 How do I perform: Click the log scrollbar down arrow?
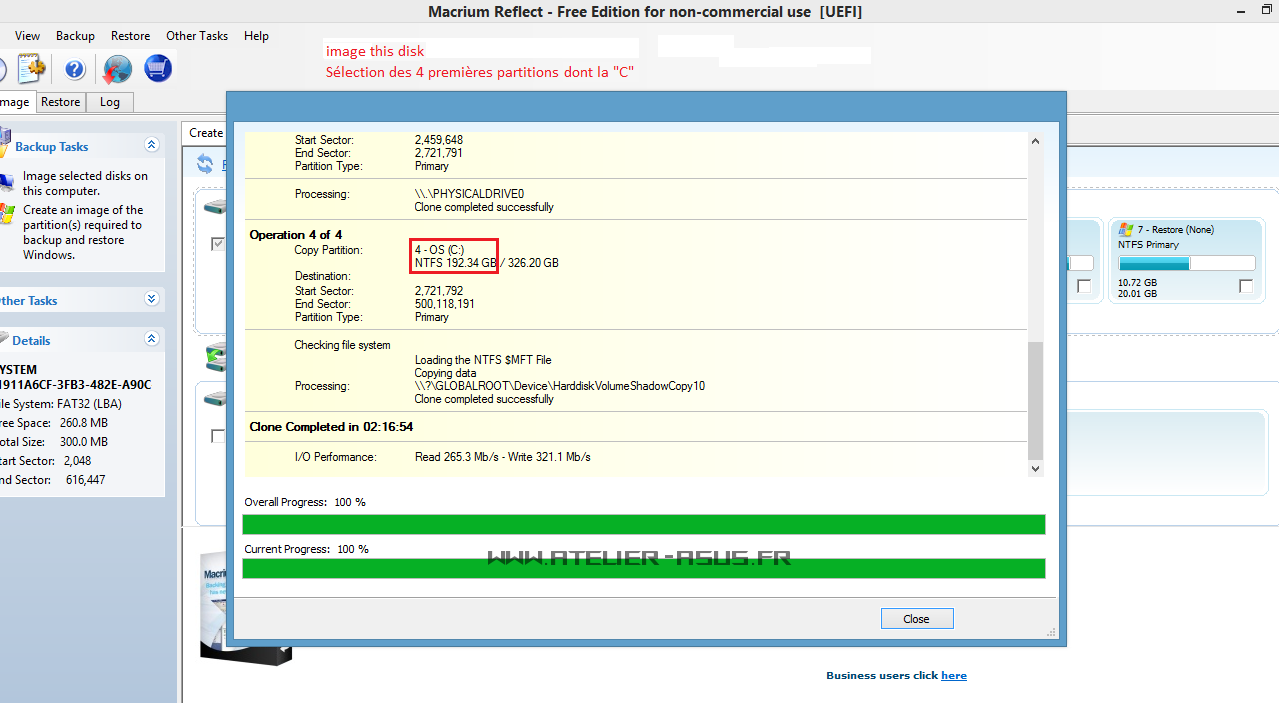(x=1035, y=468)
